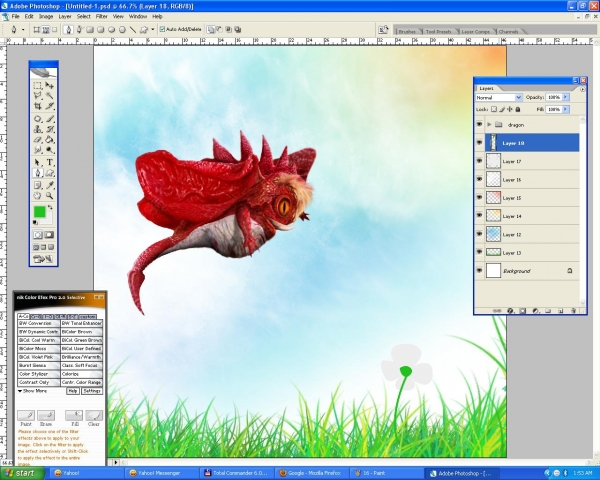
Task: Select the Custom Shape tool in toolbox
Action: click(50, 173)
